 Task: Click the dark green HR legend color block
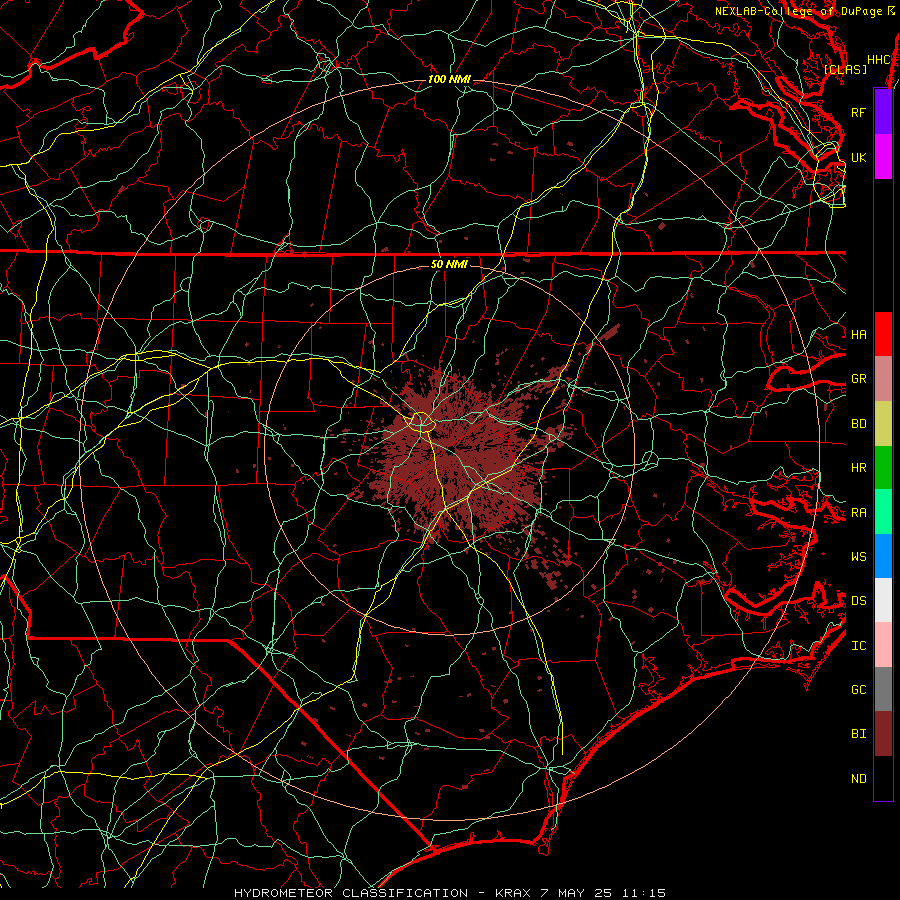point(883,467)
